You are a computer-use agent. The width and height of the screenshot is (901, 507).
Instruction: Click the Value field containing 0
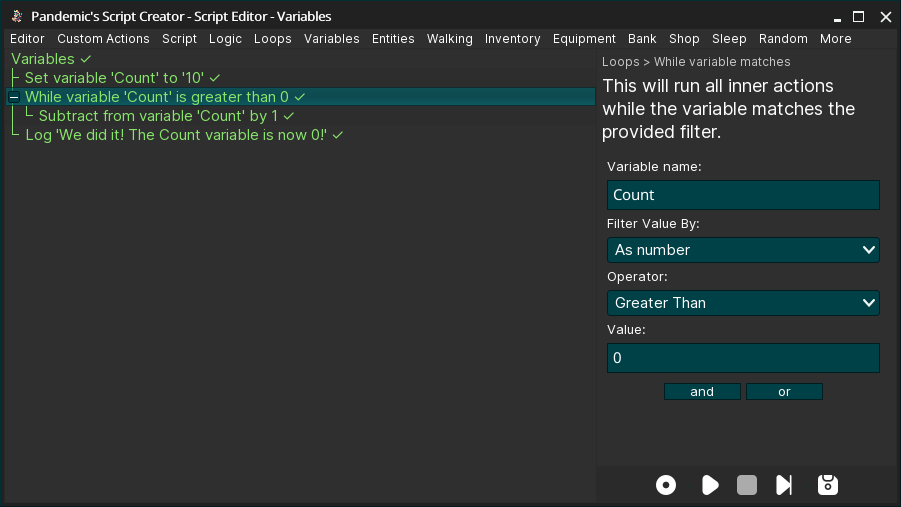[743, 358]
